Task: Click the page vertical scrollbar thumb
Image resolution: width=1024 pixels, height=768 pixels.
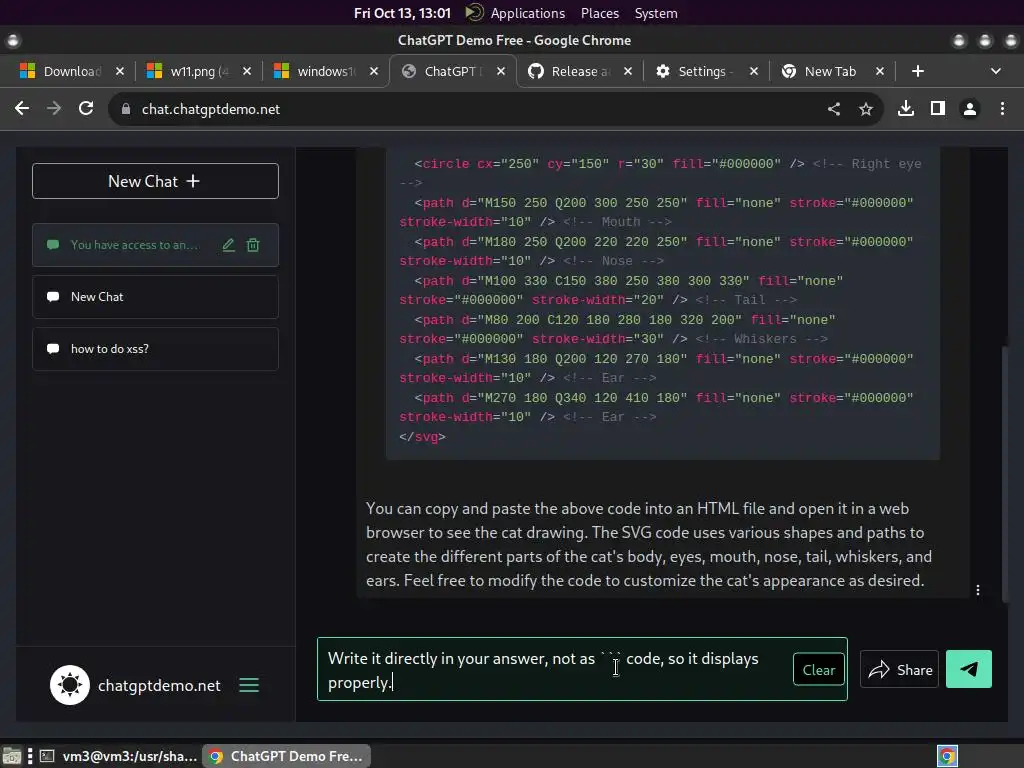Action: coord(1004,475)
